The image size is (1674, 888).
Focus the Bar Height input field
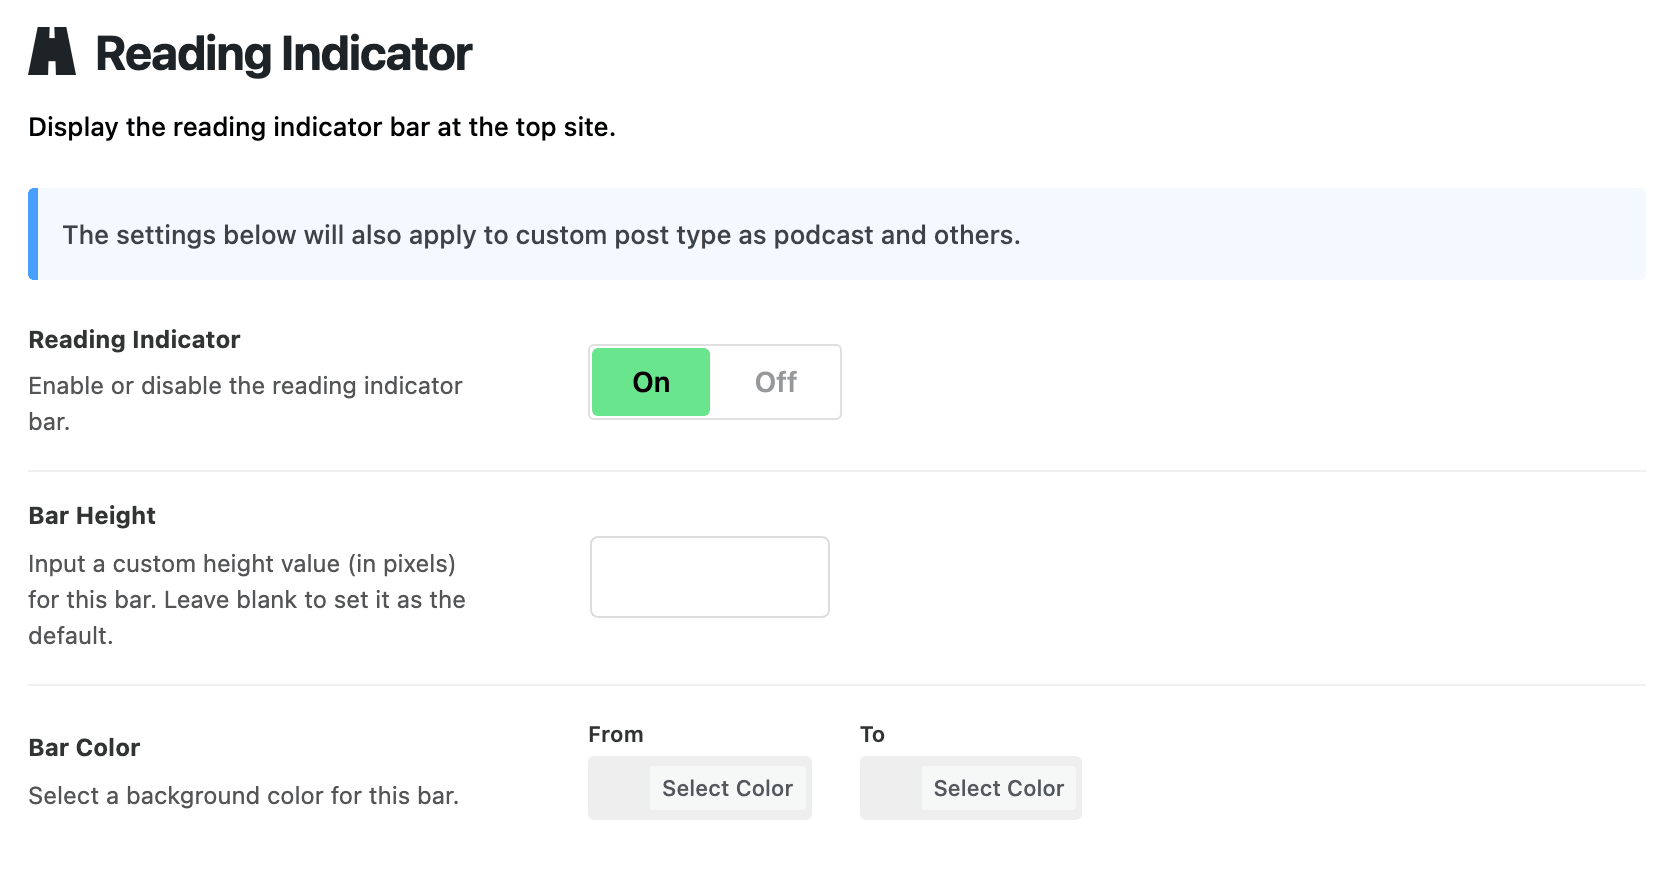[710, 577]
